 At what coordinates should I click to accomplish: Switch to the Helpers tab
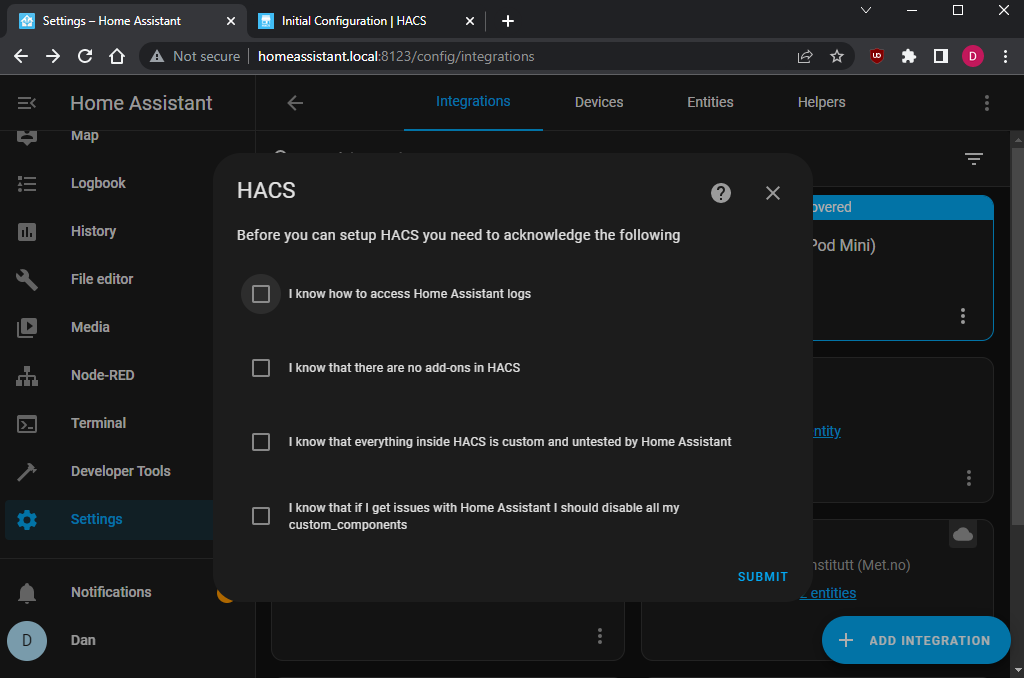click(x=822, y=103)
